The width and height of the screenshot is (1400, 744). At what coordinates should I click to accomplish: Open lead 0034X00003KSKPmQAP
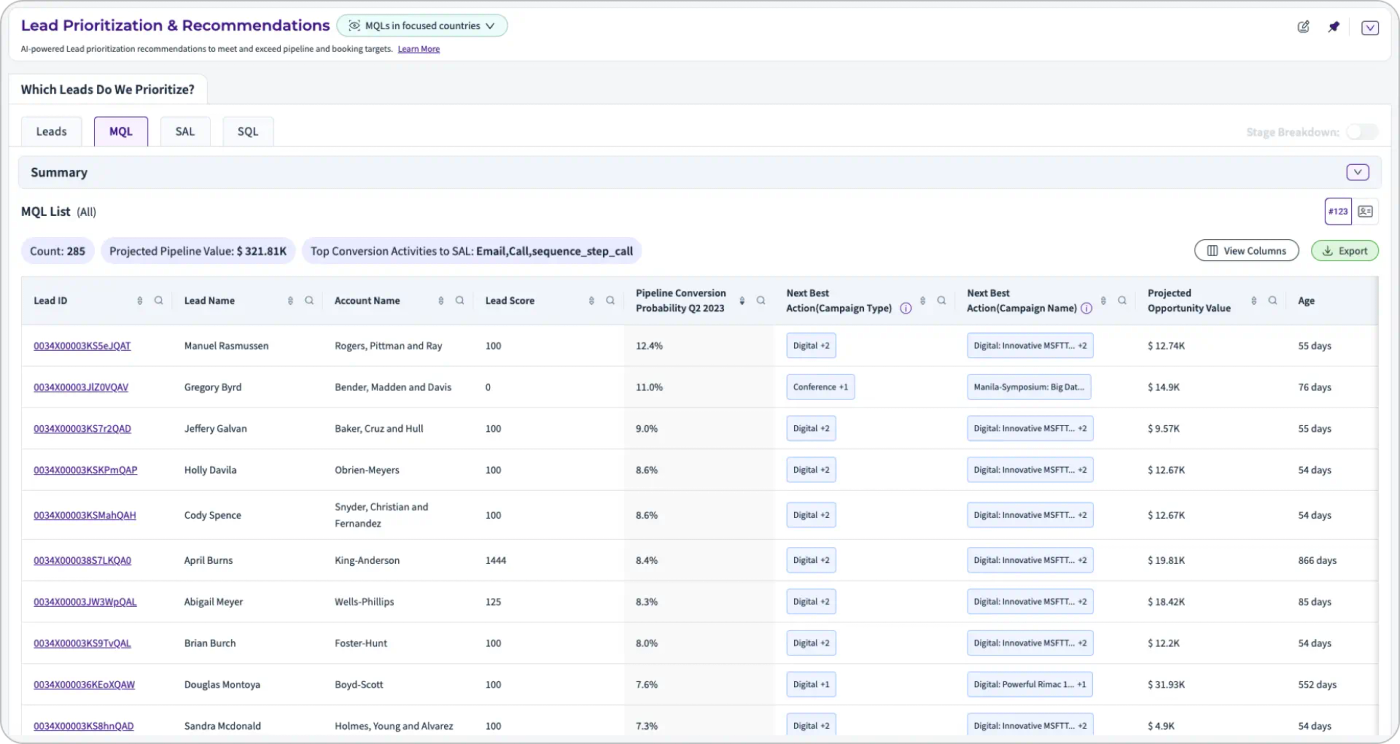click(x=85, y=470)
